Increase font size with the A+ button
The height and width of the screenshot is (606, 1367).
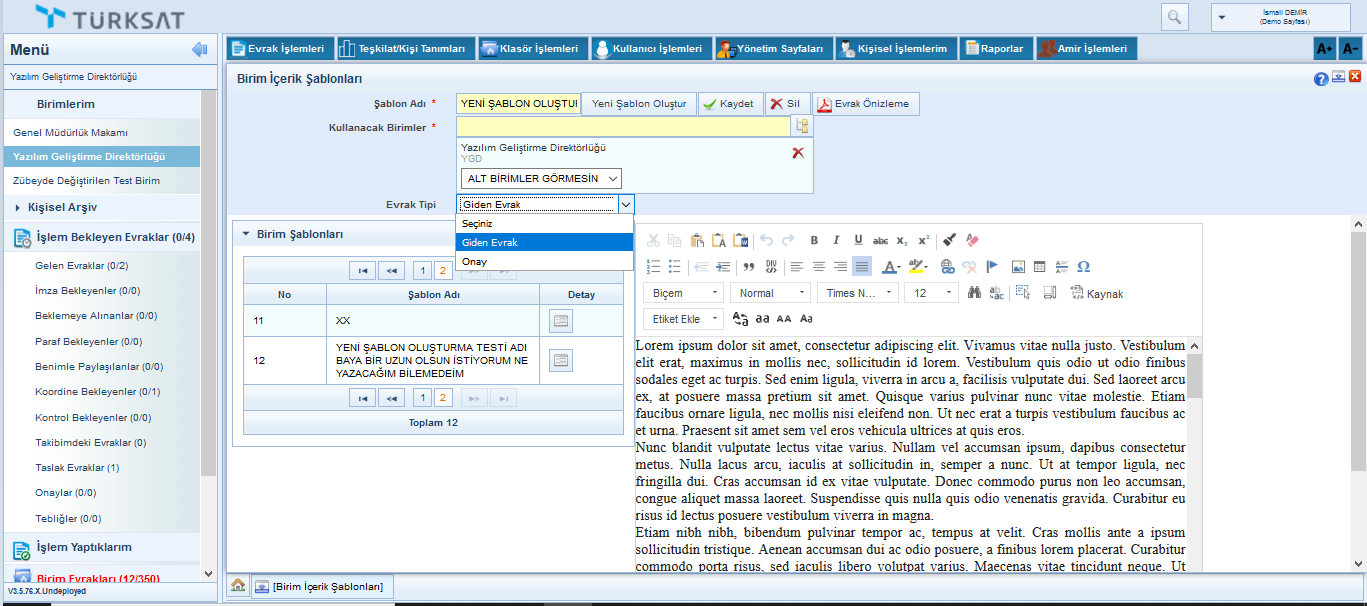pos(1324,48)
